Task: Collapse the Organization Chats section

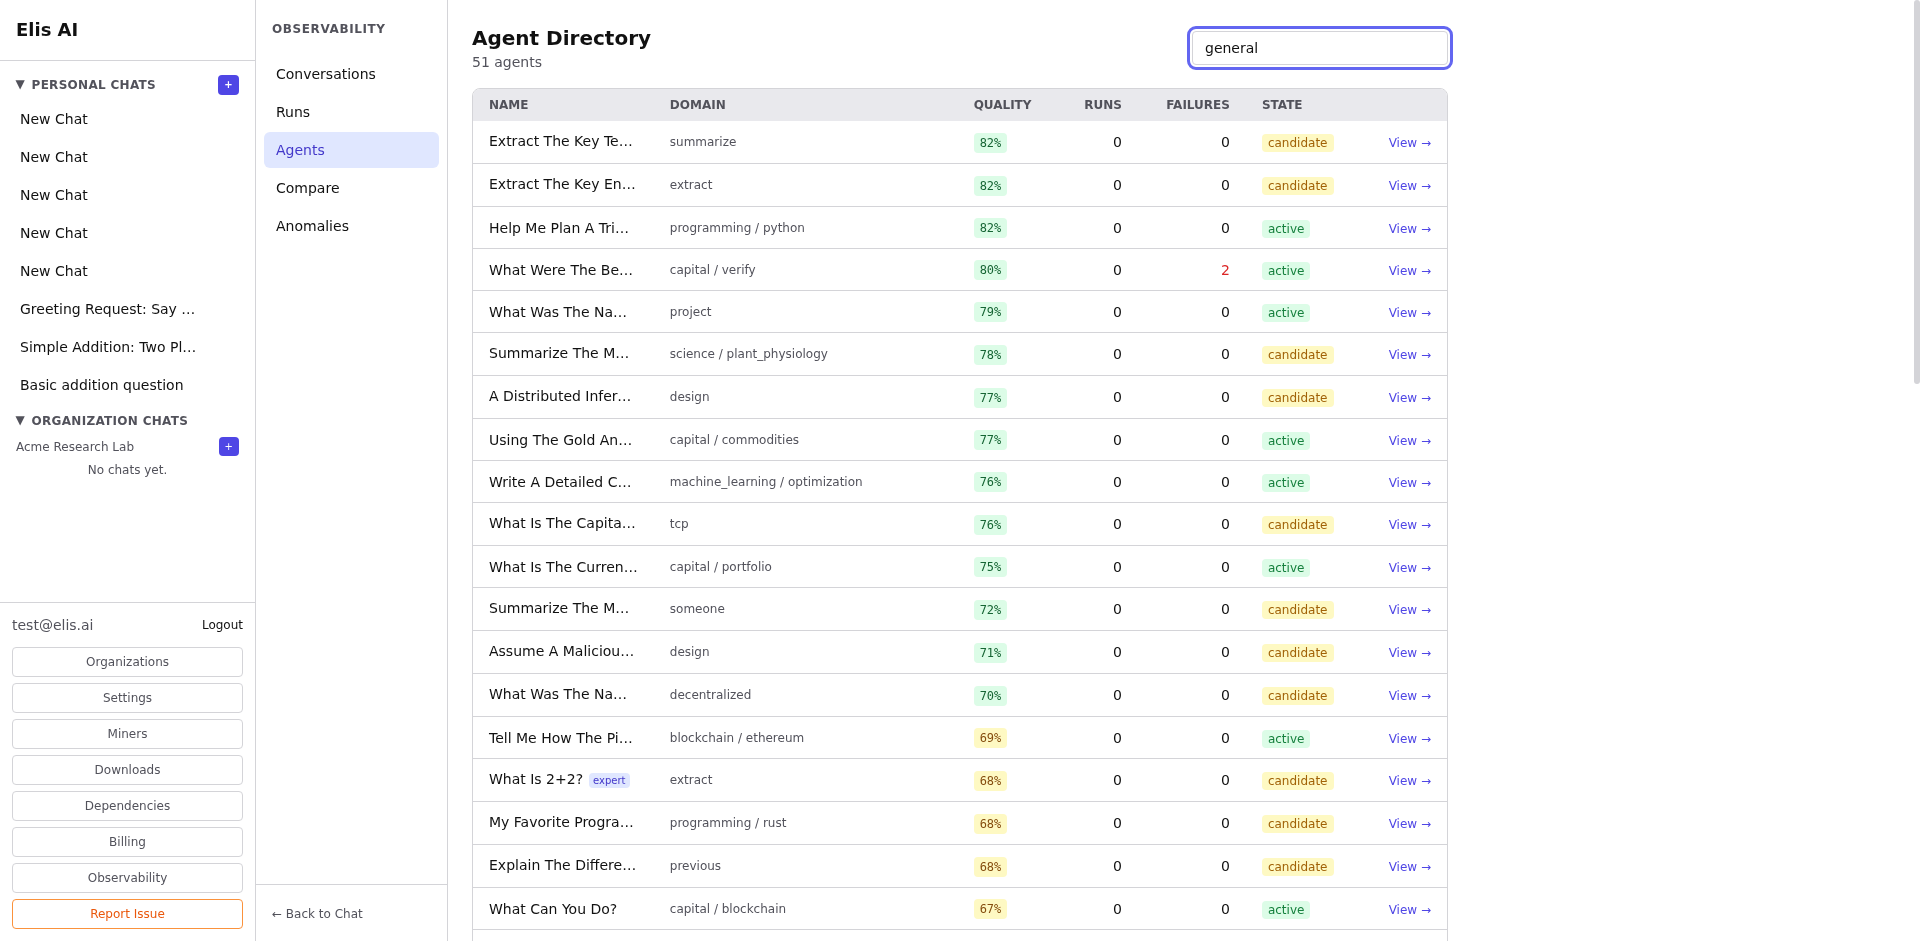Action: coord(20,421)
